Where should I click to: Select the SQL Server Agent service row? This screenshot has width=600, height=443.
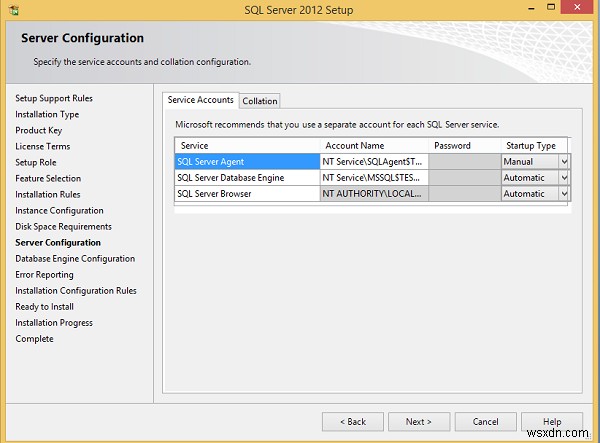tap(247, 162)
